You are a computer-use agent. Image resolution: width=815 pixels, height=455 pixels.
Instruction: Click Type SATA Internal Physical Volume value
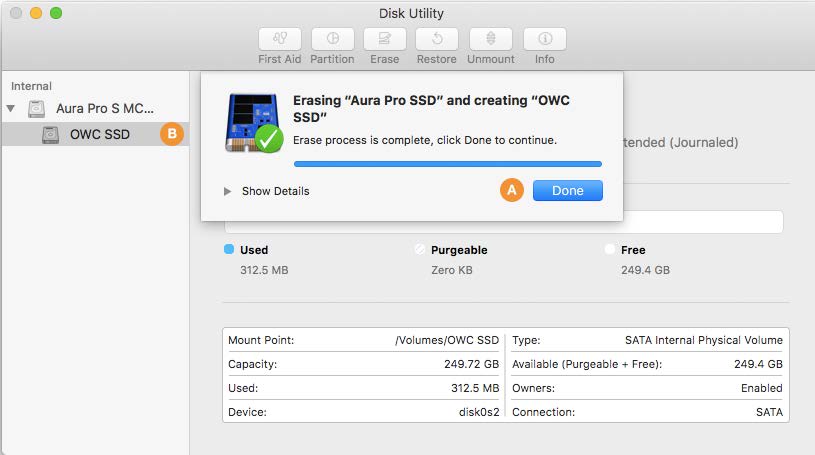coord(704,340)
